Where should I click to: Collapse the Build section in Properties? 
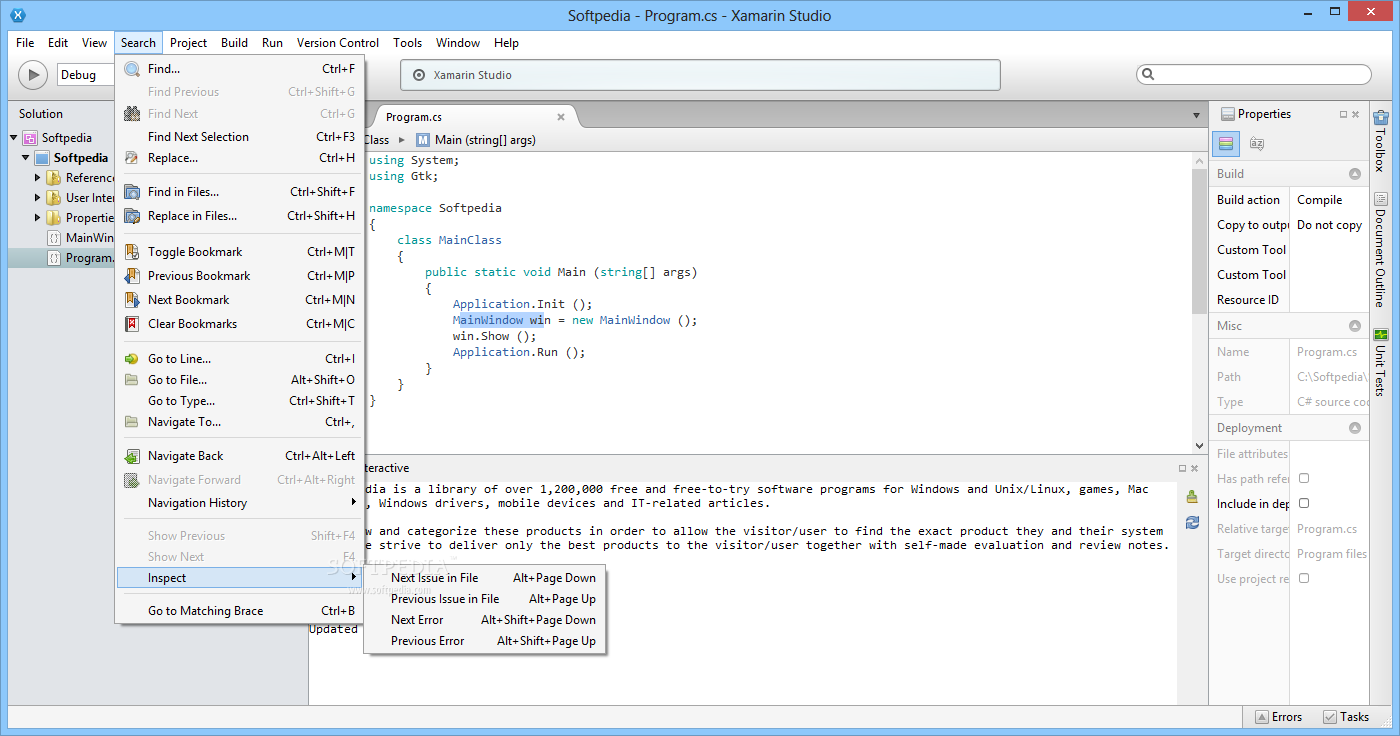pyautogui.click(x=1355, y=174)
